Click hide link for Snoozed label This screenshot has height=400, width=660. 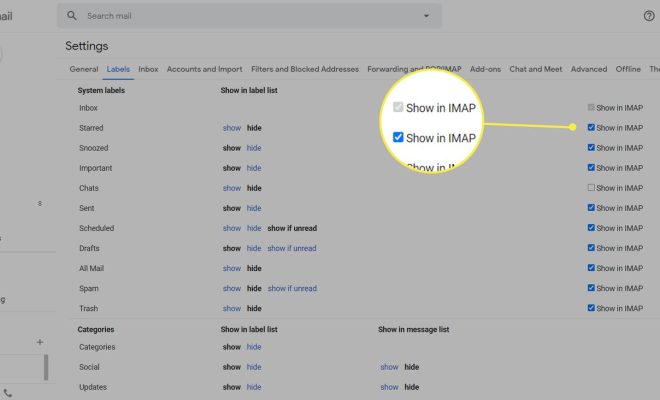[254, 148]
